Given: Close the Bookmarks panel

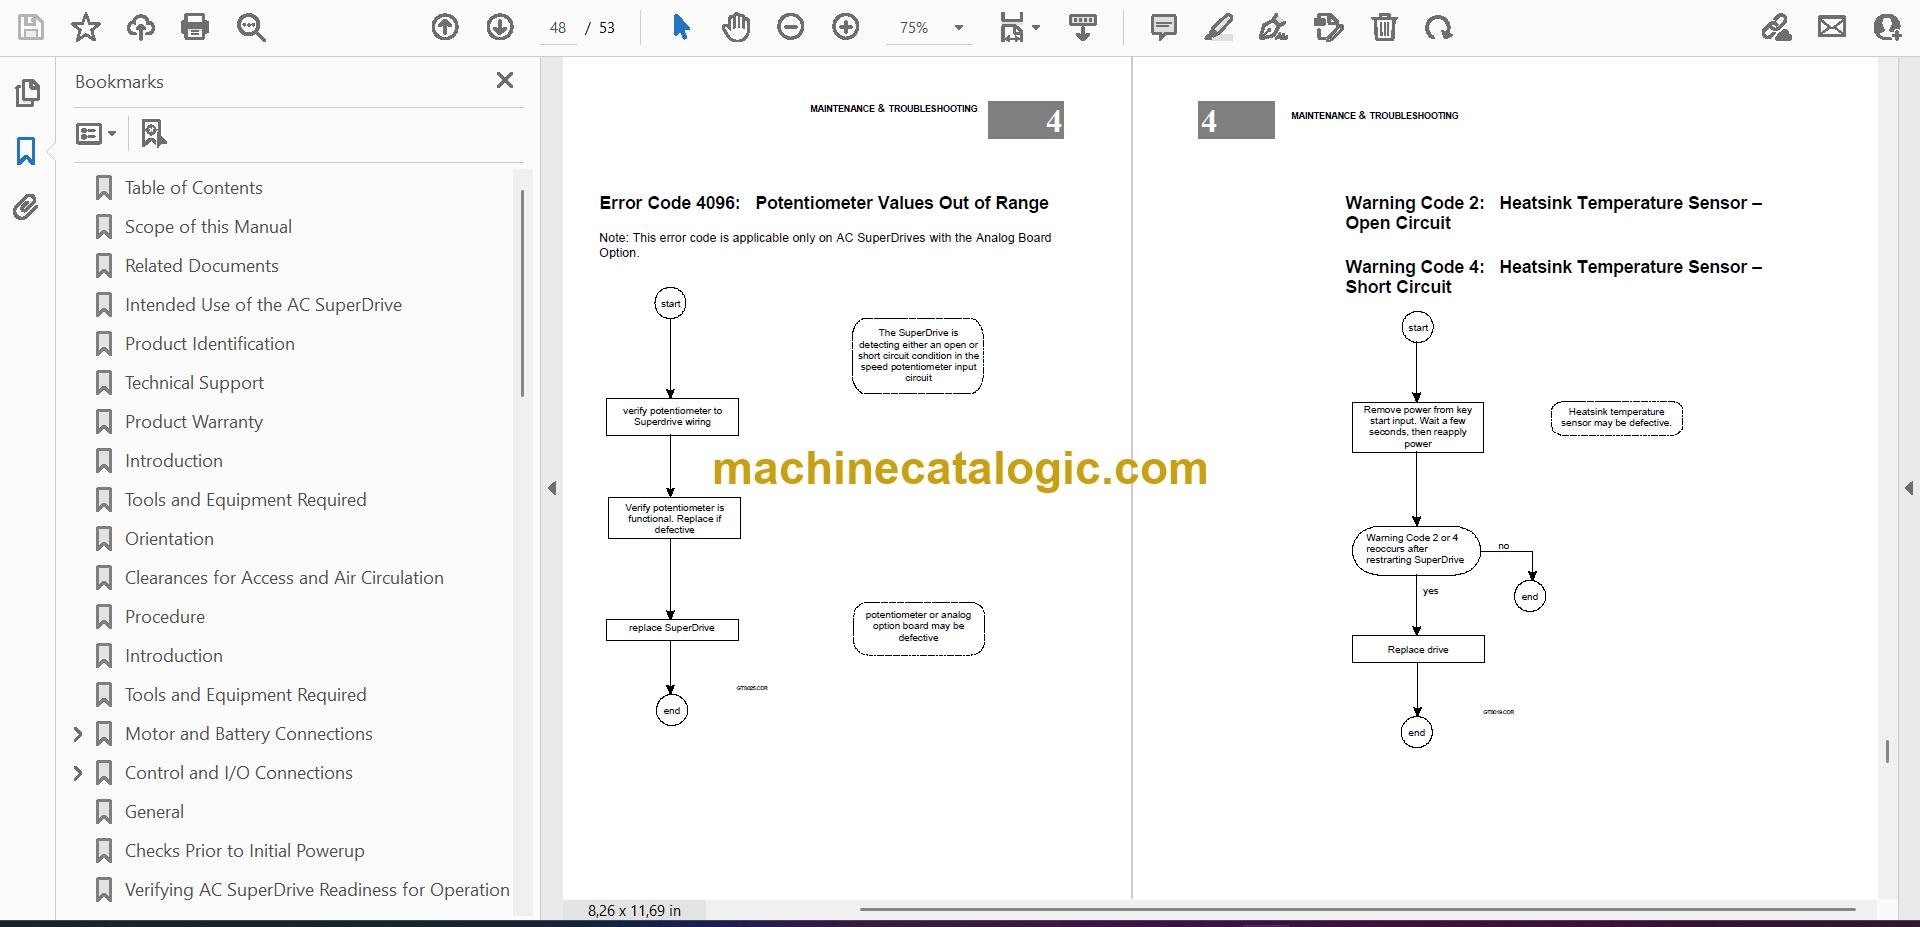Looking at the screenshot, I should click(505, 80).
